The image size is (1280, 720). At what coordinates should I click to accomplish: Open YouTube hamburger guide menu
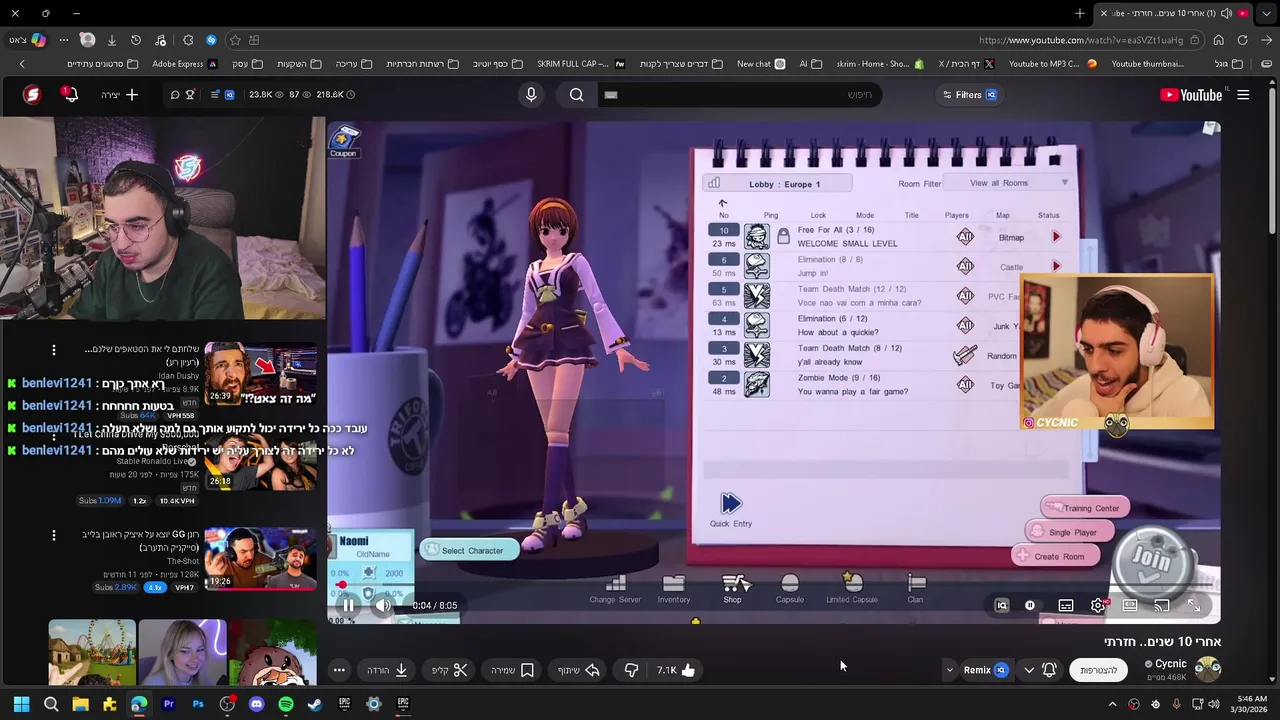point(1243,95)
